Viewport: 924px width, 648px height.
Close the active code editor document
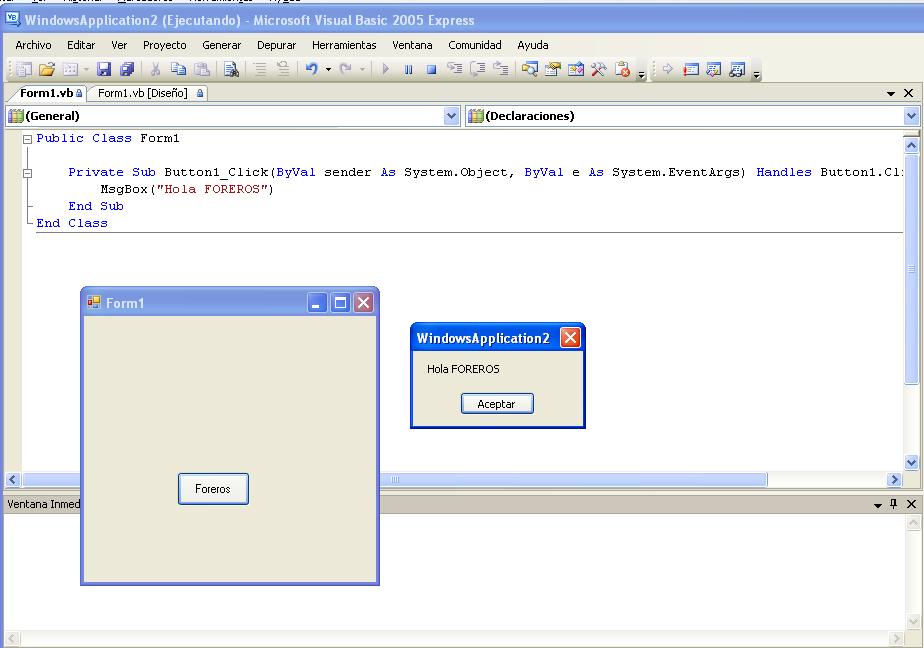tap(909, 93)
